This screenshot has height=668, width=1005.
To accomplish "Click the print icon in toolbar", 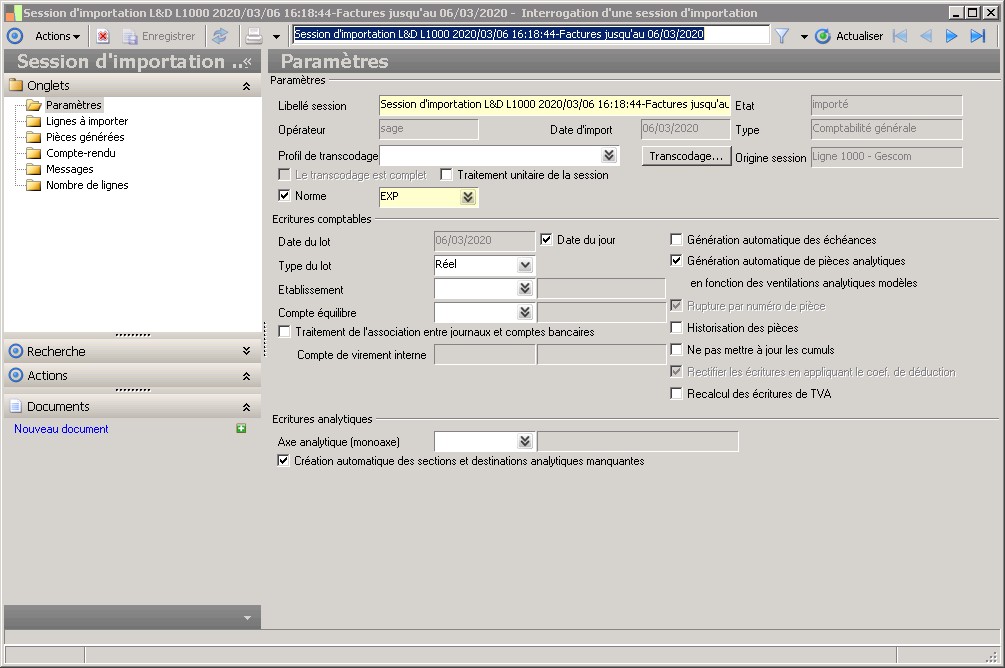I will [x=254, y=36].
